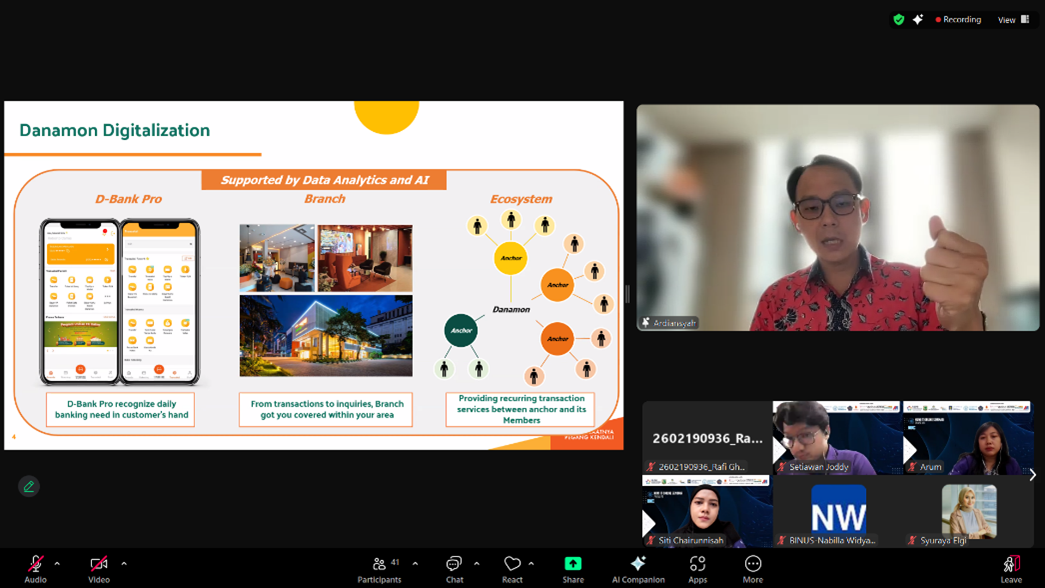Open the More options menu

pyautogui.click(x=752, y=569)
